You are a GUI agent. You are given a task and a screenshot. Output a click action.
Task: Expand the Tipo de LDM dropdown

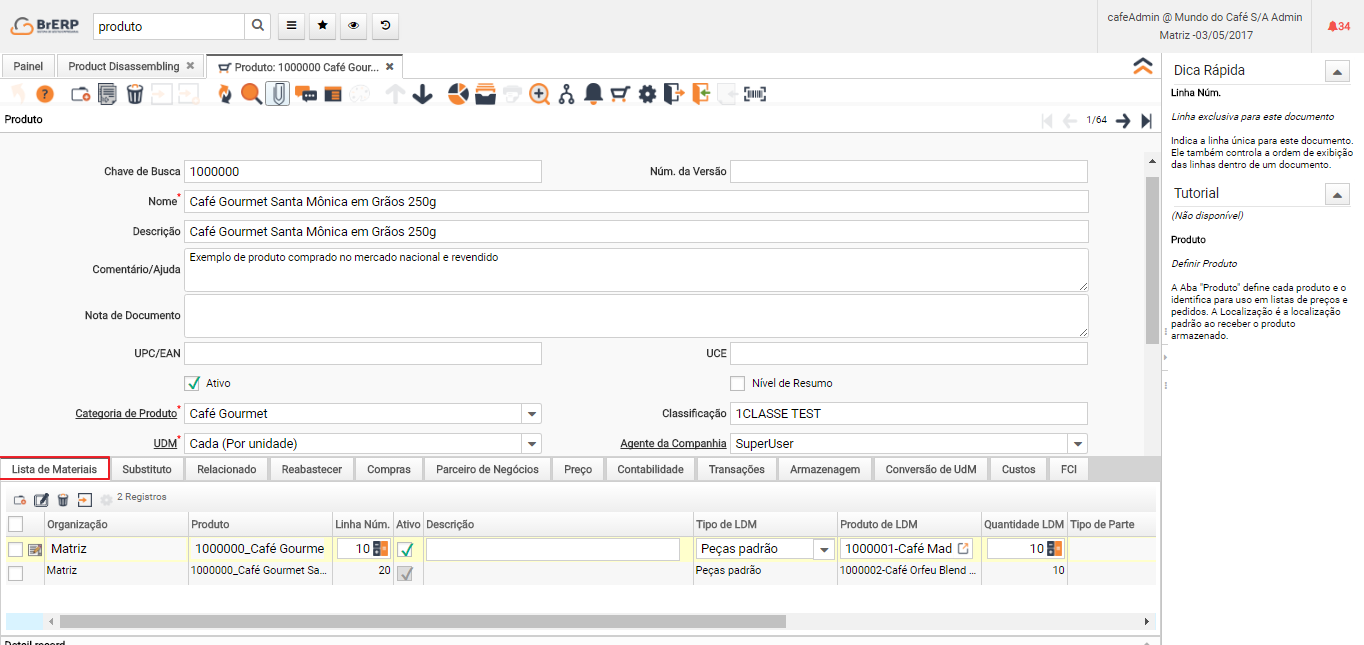coord(824,549)
